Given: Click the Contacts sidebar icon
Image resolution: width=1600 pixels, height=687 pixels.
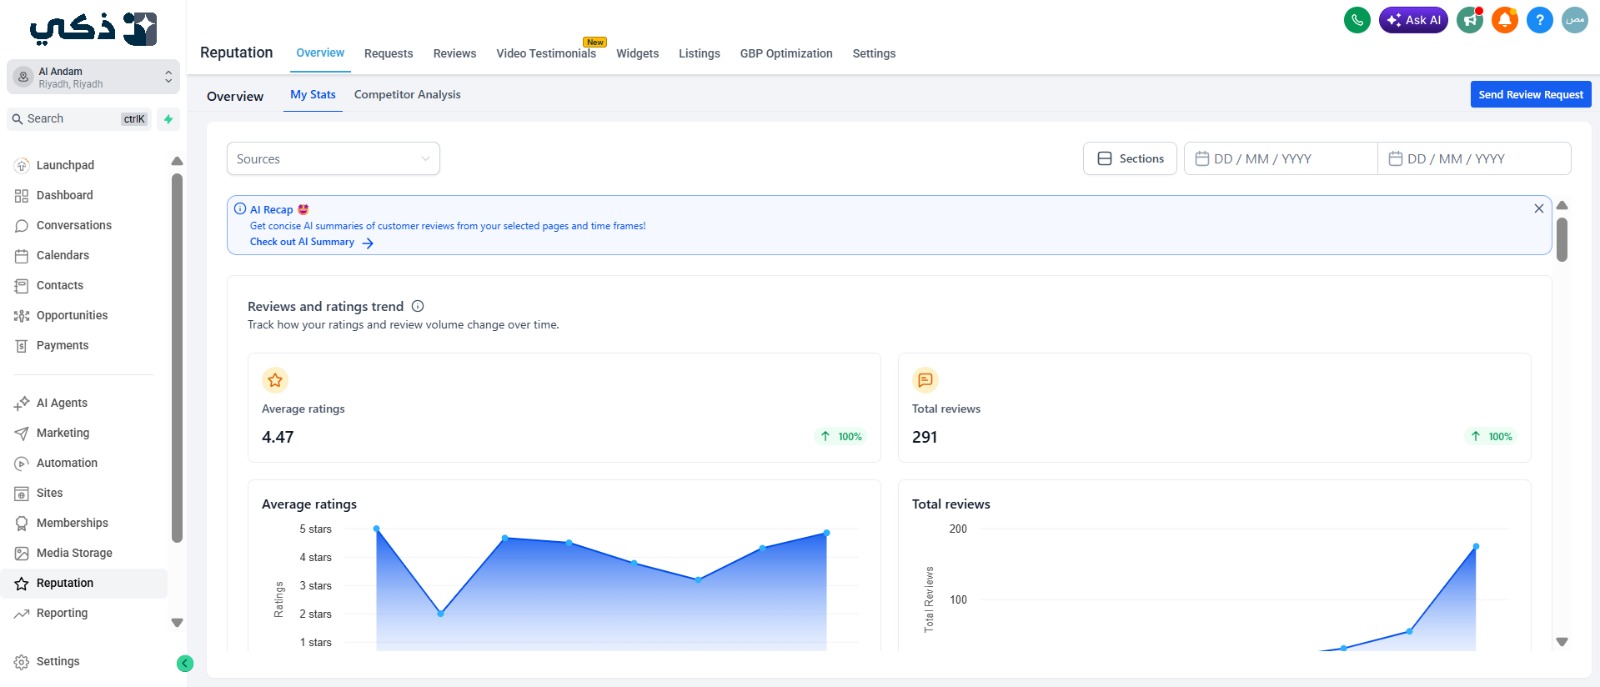Looking at the screenshot, I should point(21,285).
